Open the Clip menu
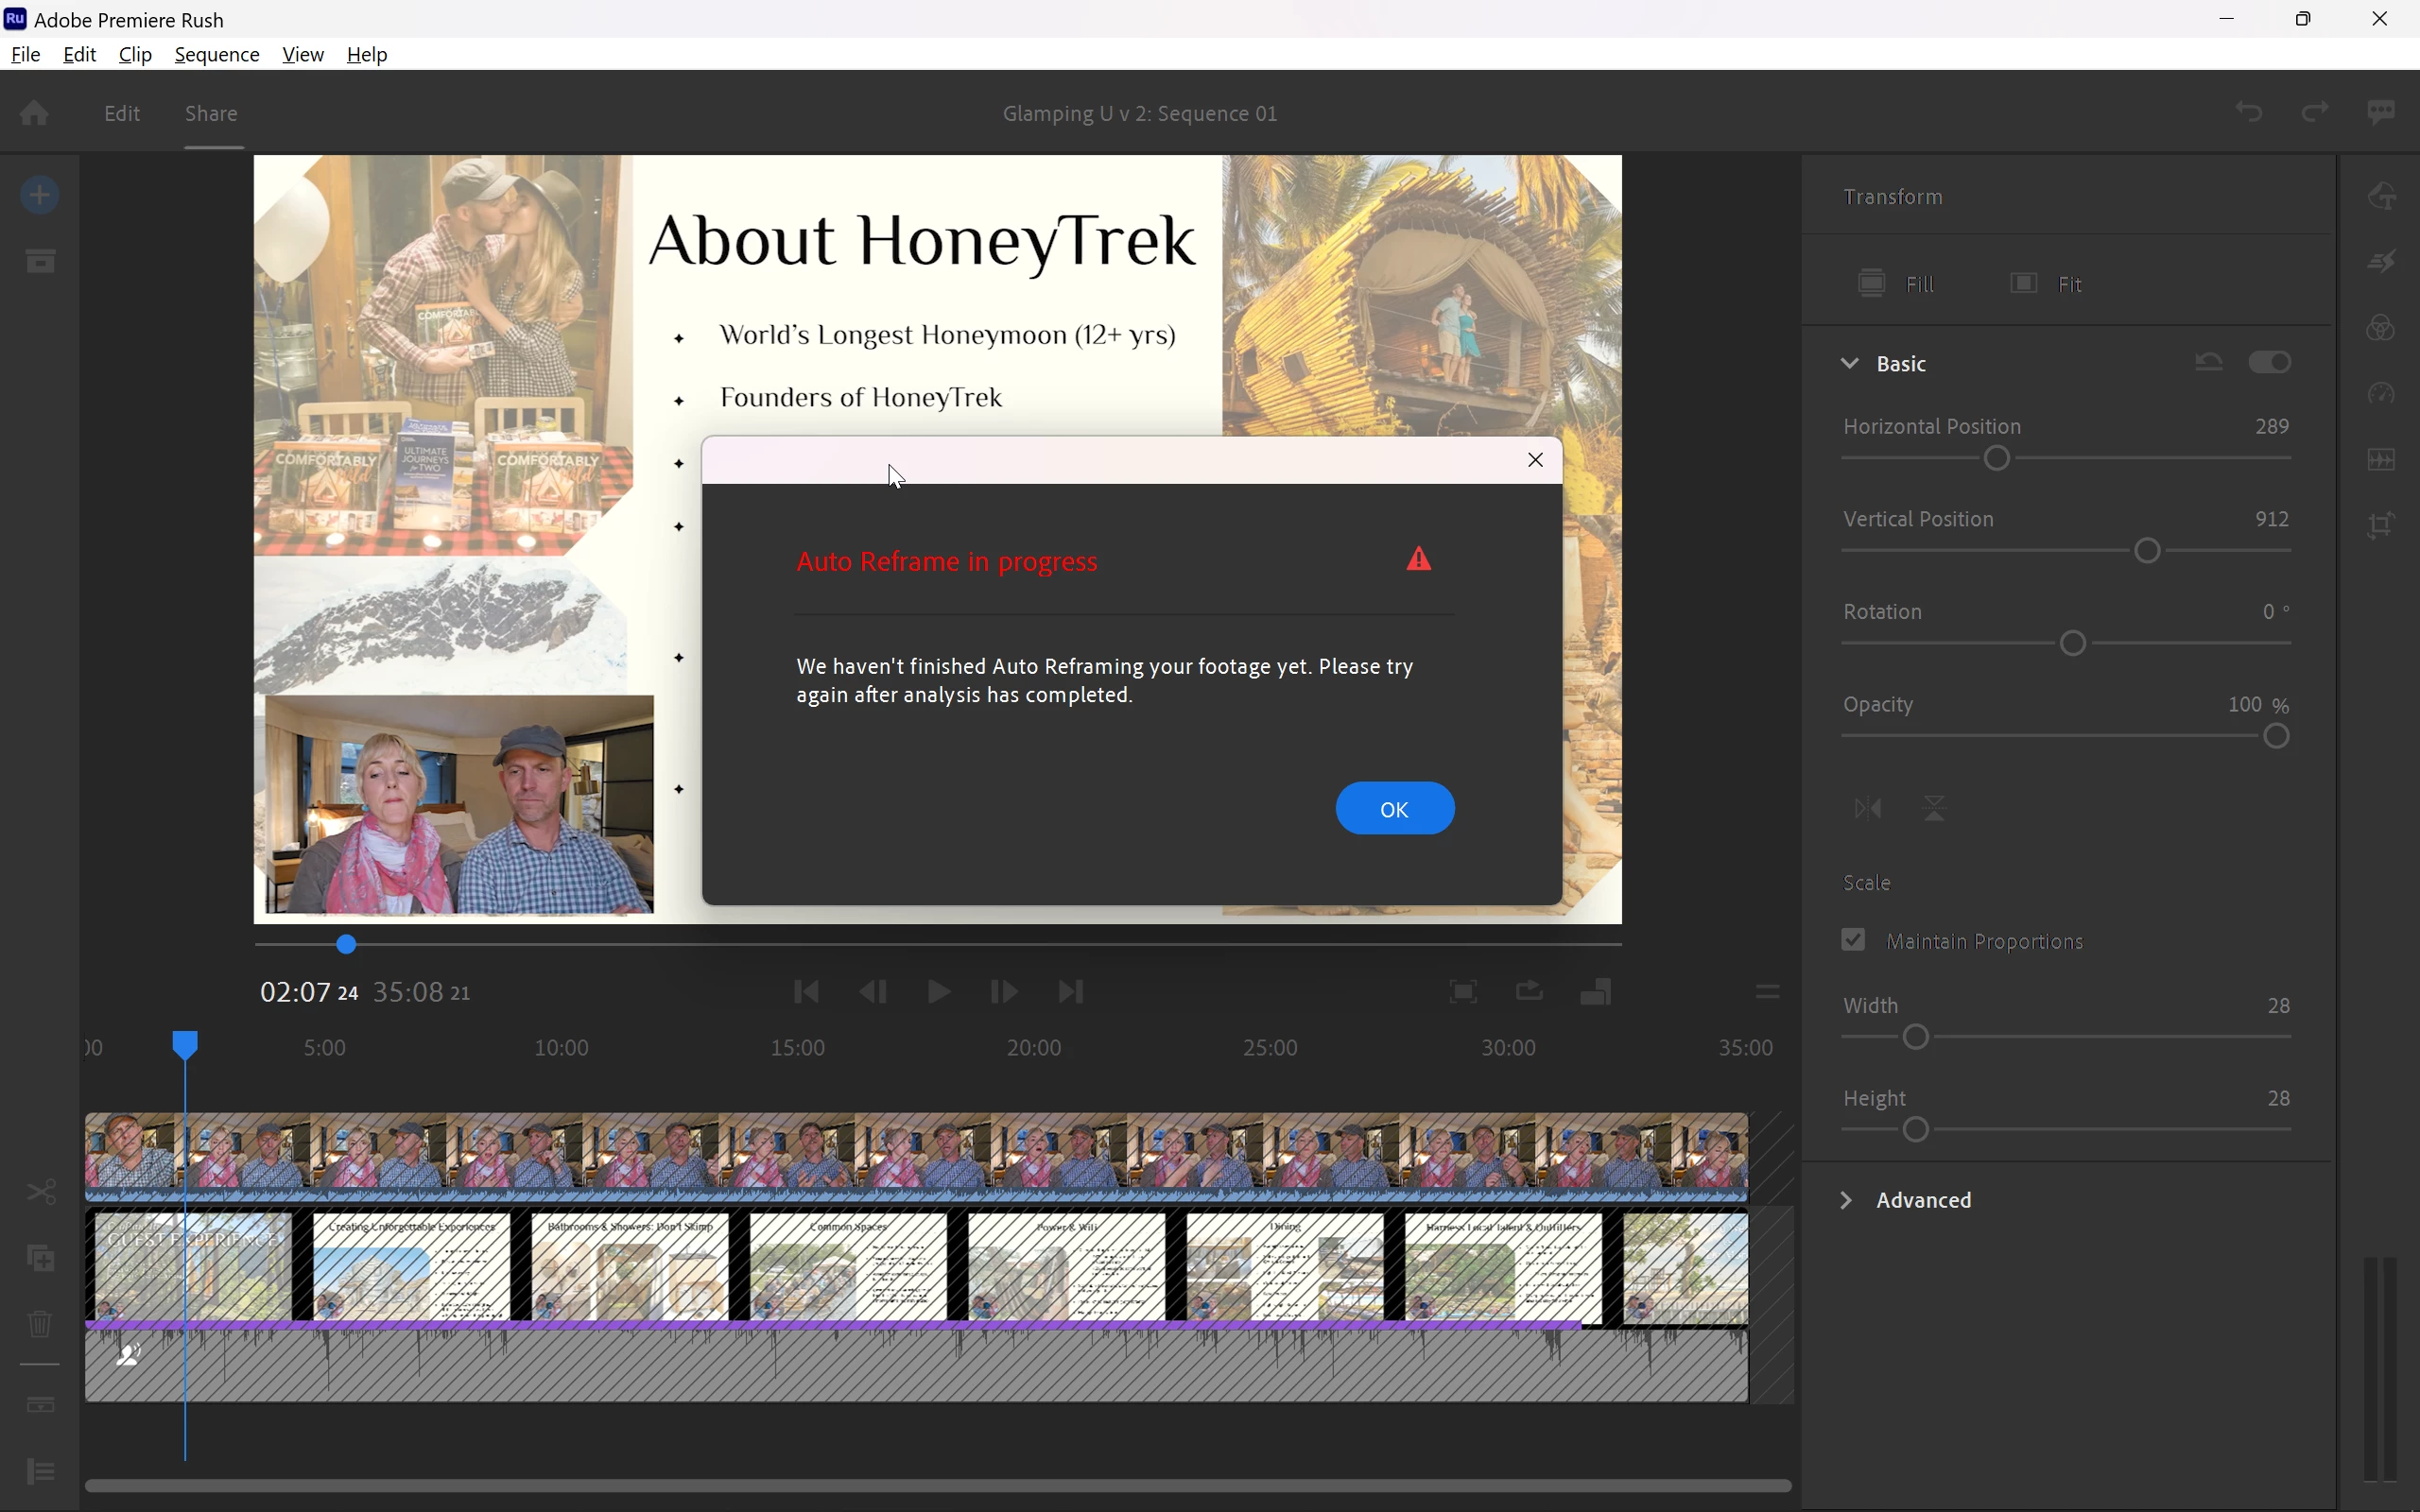The height and width of the screenshot is (1512, 2420). point(135,55)
